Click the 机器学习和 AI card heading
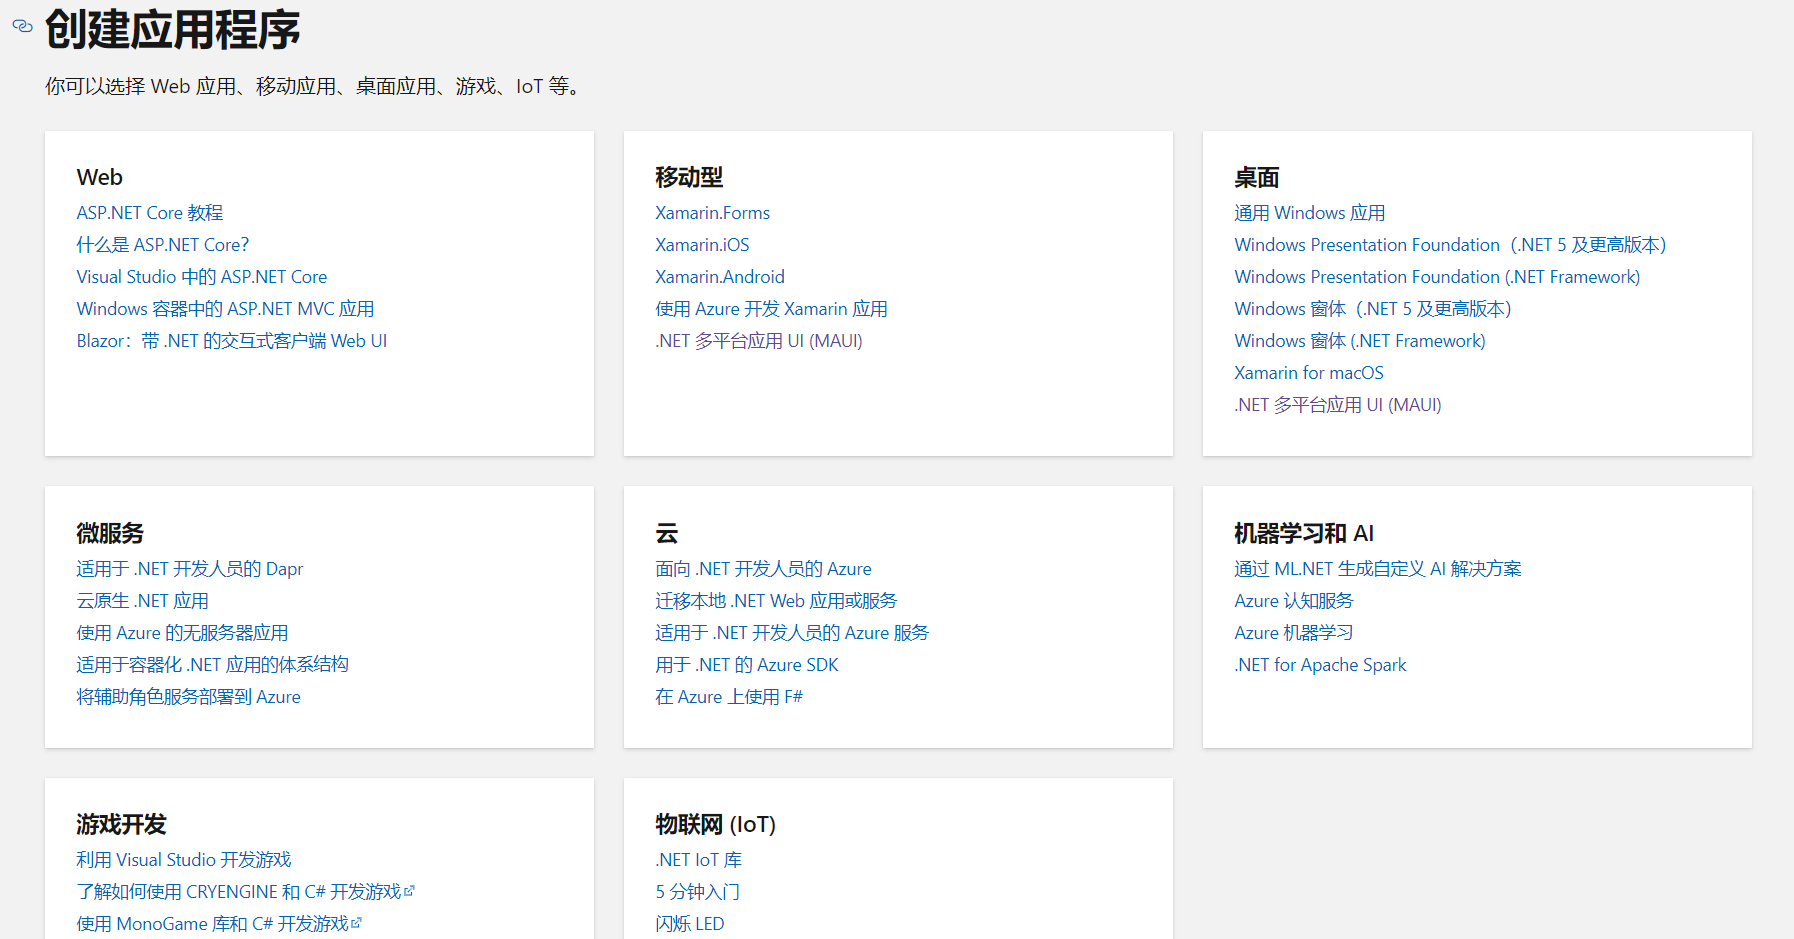This screenshot has width=1794, height=939. pos(1304,533)
